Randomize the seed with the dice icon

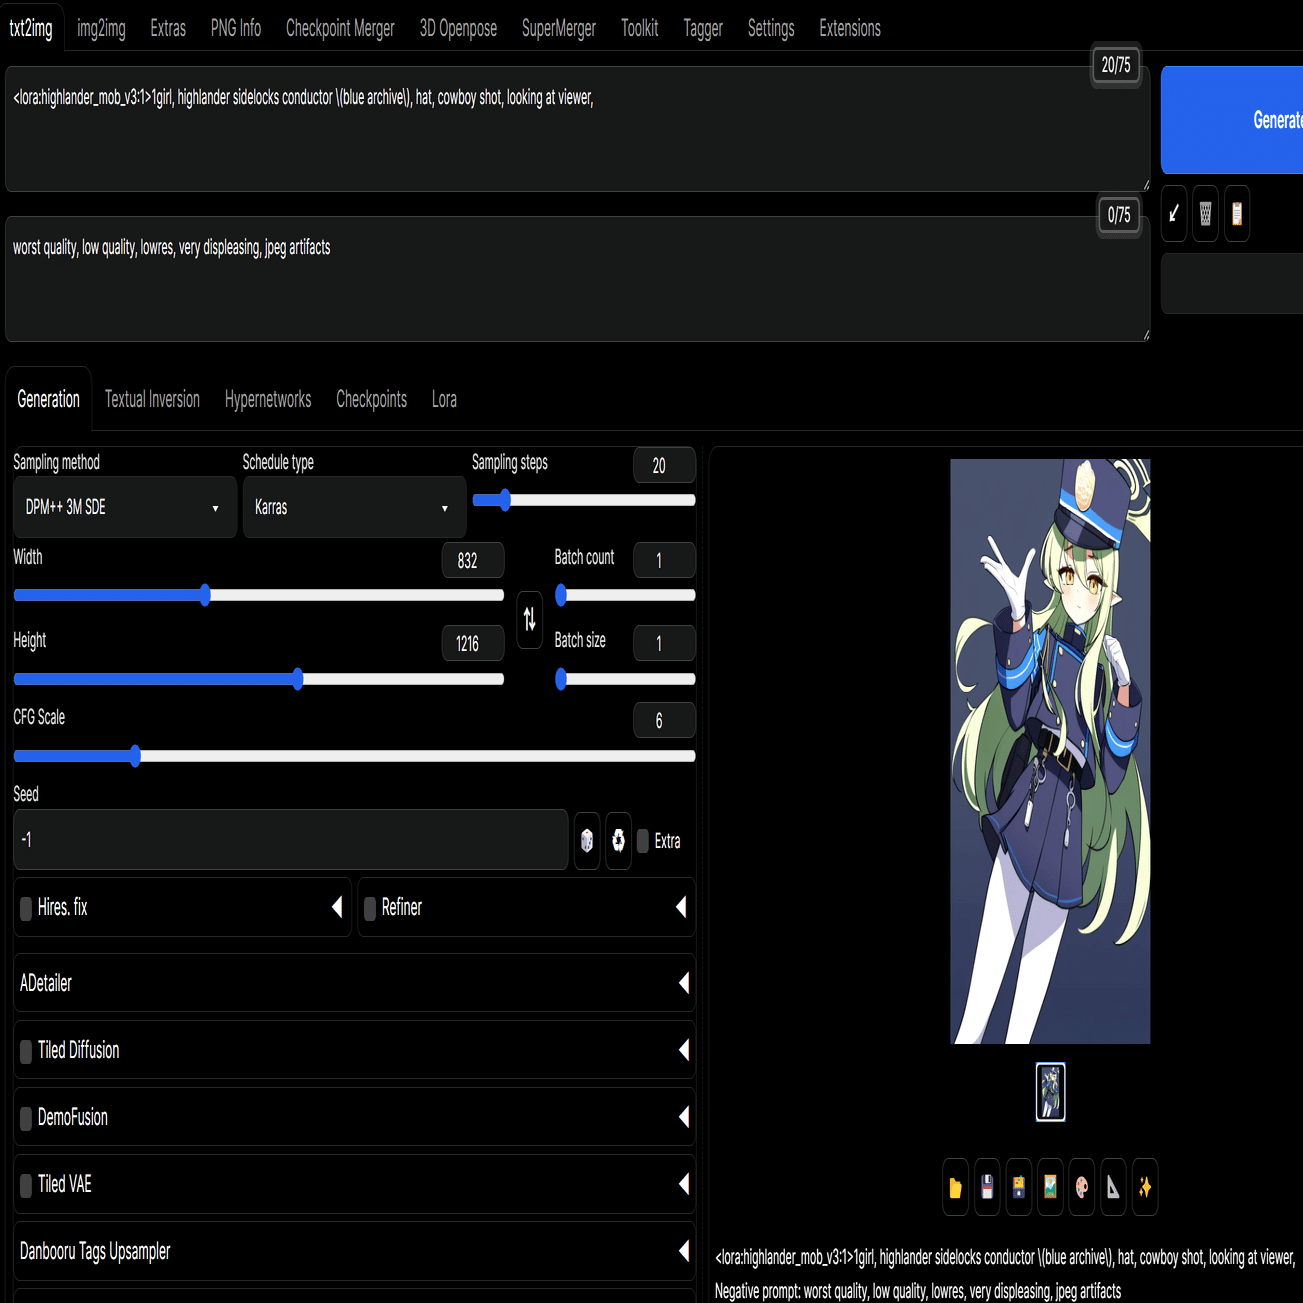587,841
